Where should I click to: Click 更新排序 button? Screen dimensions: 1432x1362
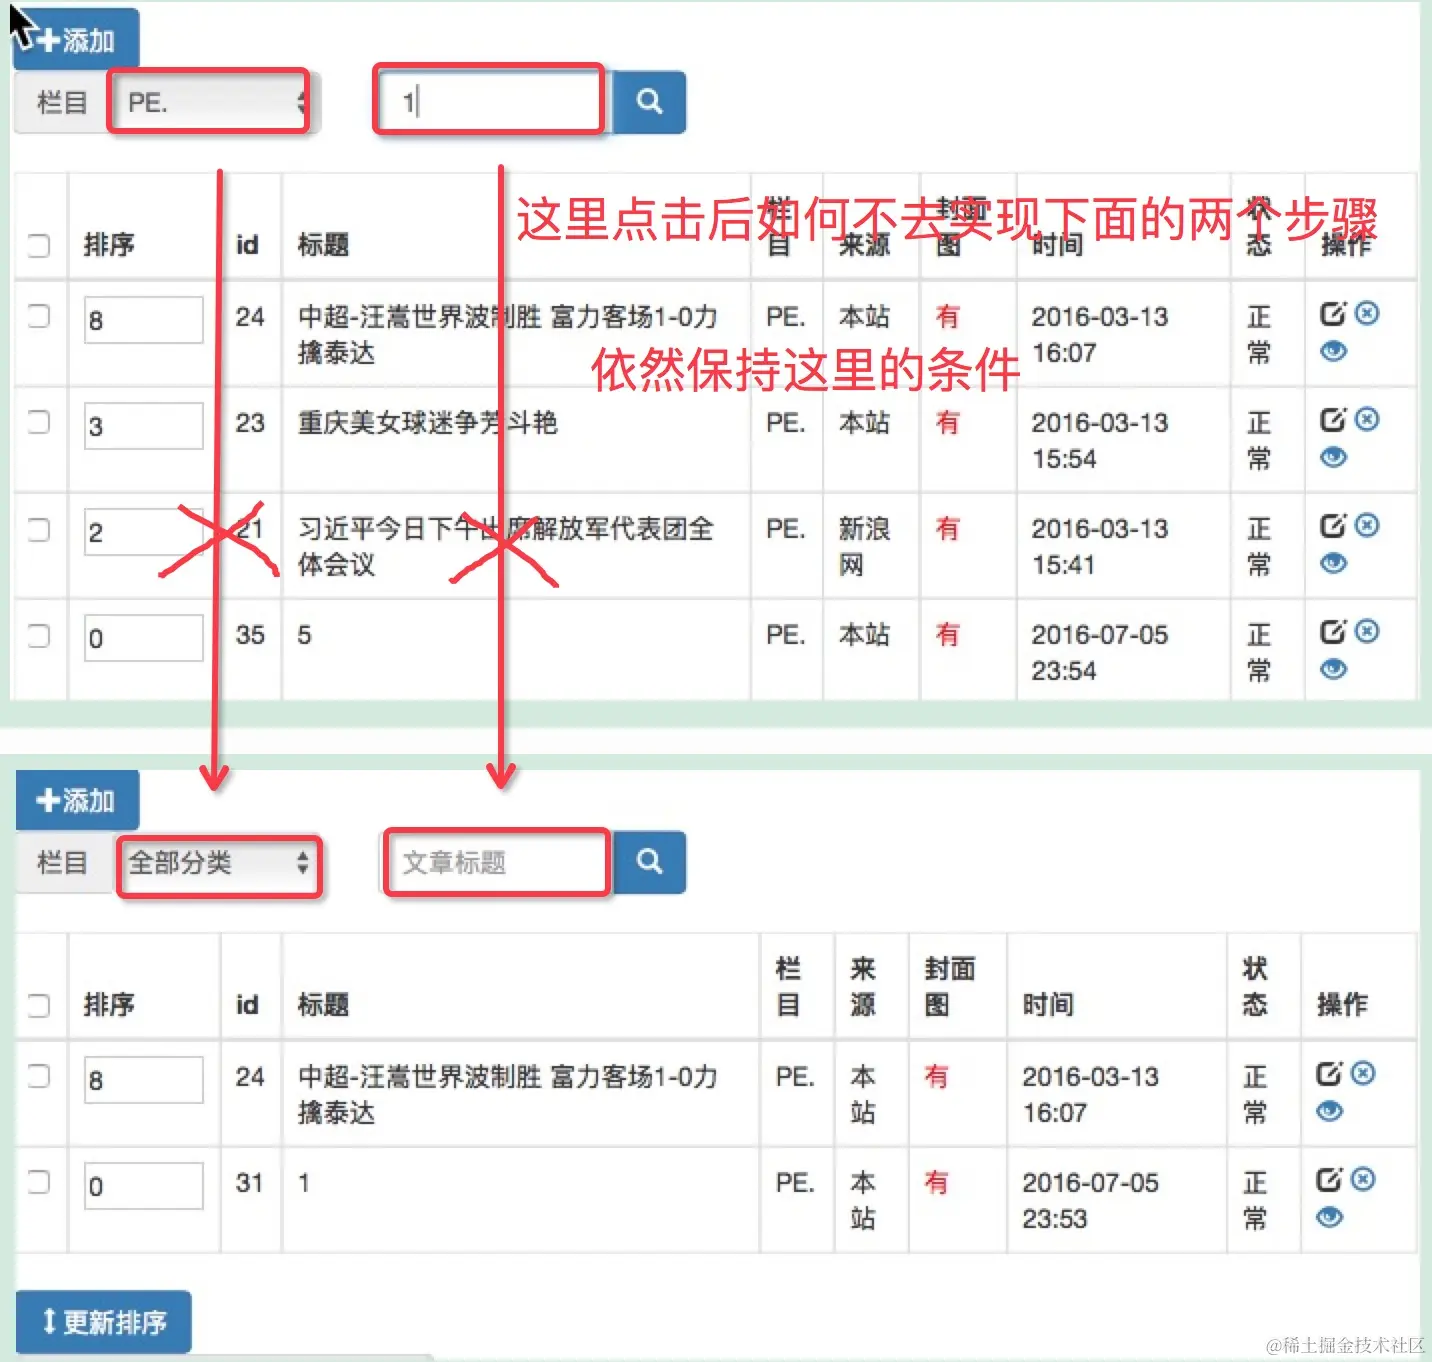click(104, 1322)
